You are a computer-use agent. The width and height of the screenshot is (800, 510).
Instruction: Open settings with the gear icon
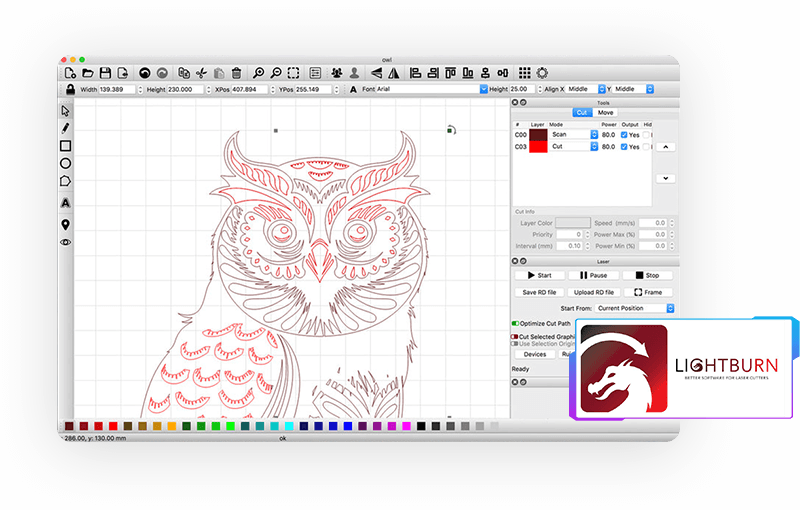click(542, 73)
